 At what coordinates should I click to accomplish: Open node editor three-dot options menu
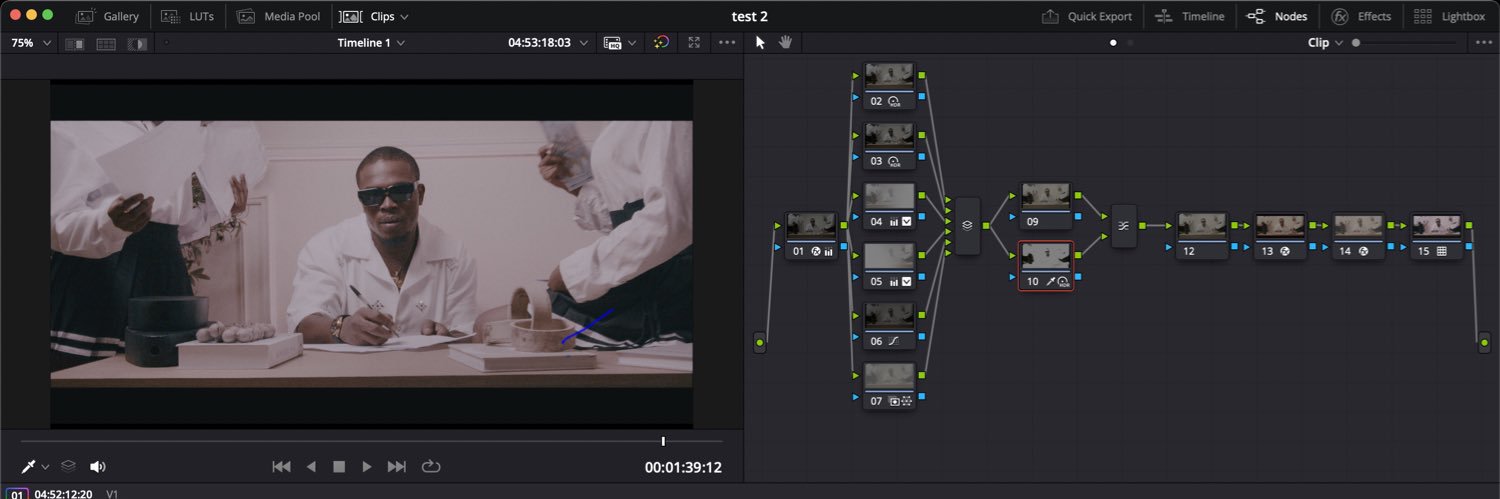click(1484, 43)
